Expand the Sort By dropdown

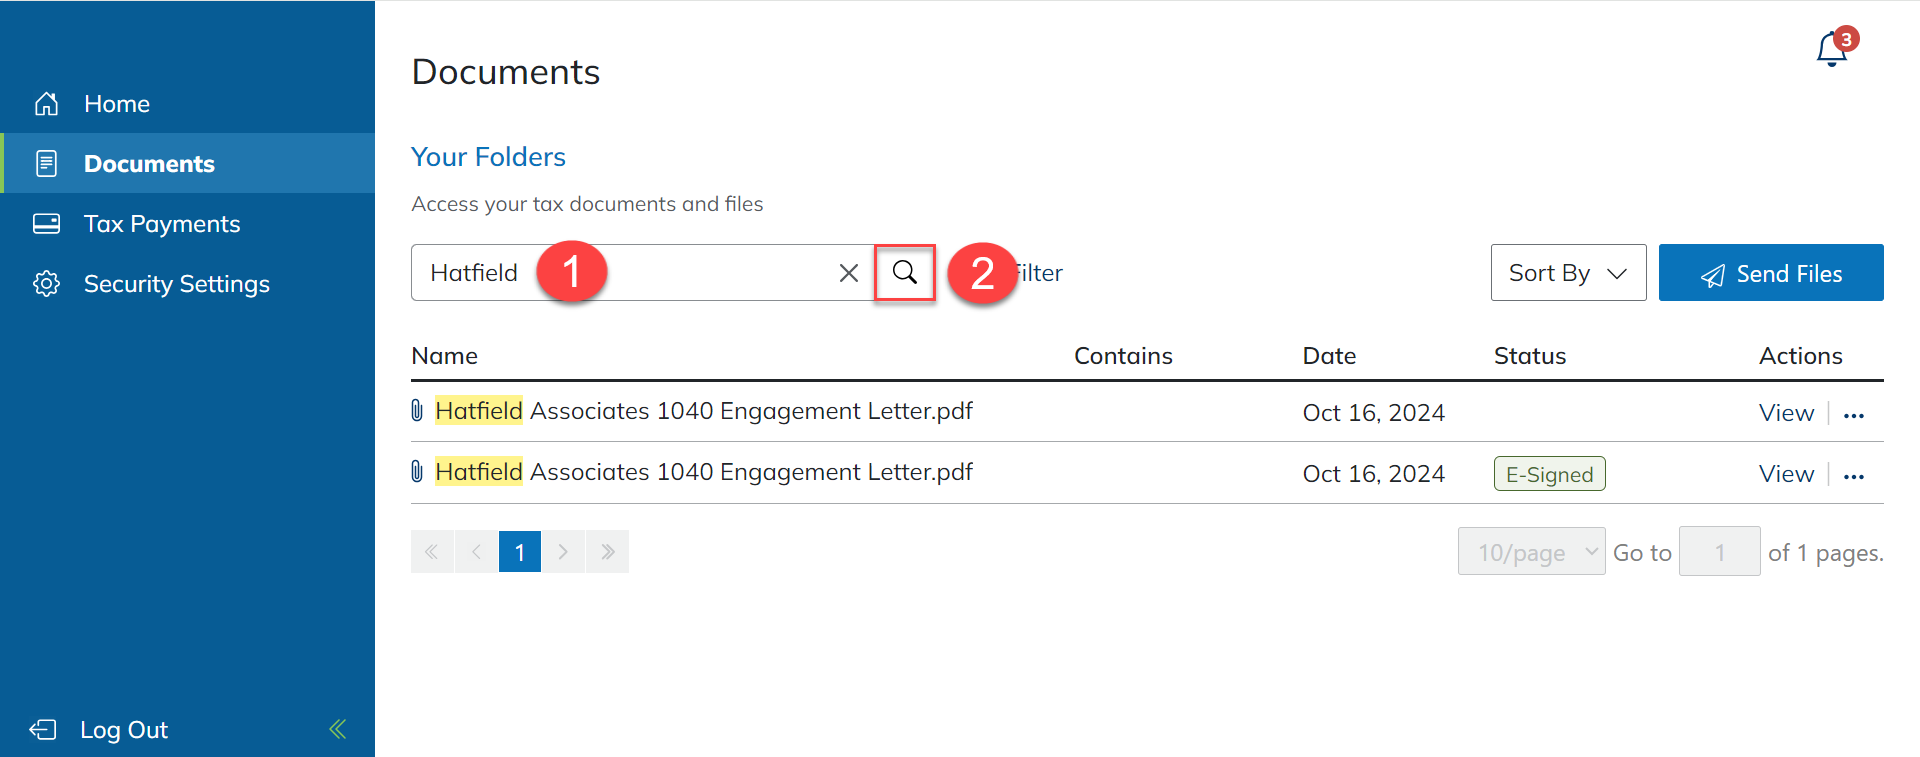(1567, 273)
